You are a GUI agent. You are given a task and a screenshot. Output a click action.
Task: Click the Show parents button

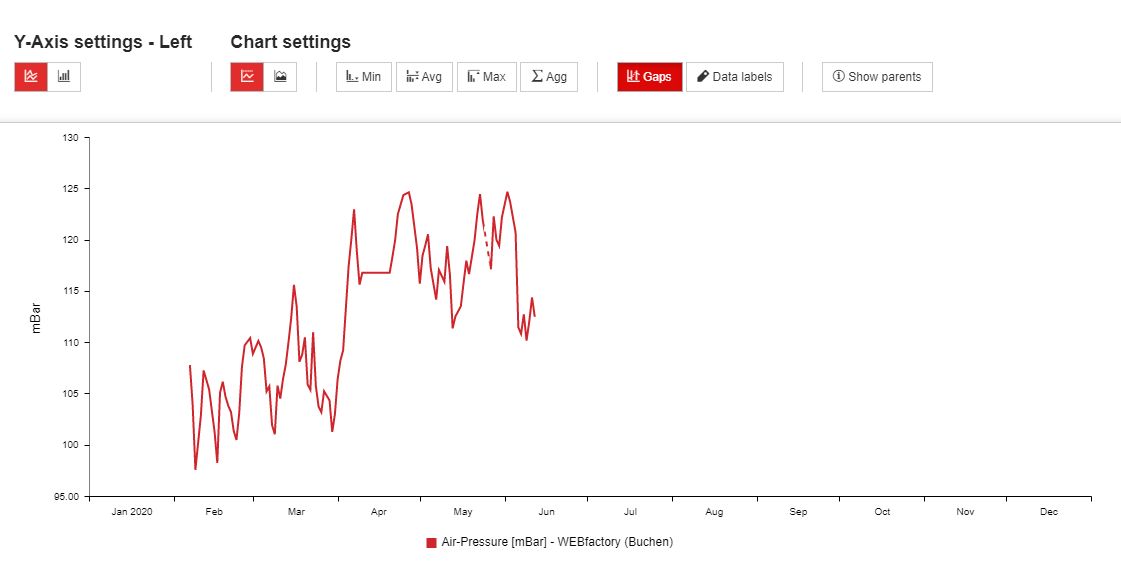click(877, 77)
